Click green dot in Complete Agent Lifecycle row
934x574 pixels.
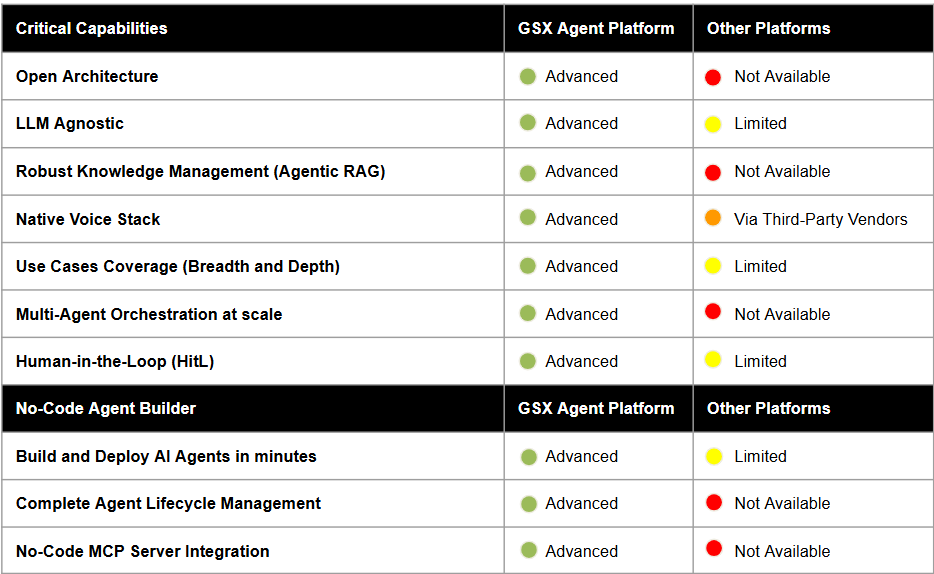[x=528, y=503]
